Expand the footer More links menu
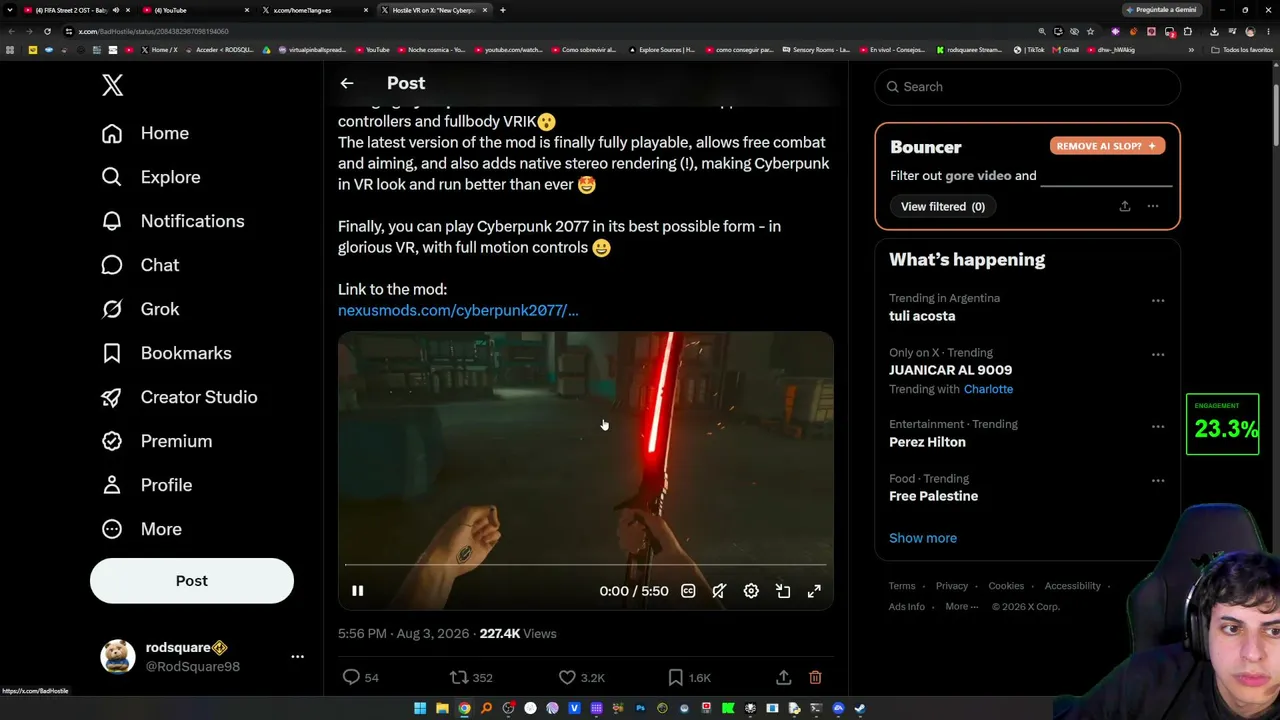Image resolution: width=1280 pixels, height=720 pixels. (x=962, y=606)
